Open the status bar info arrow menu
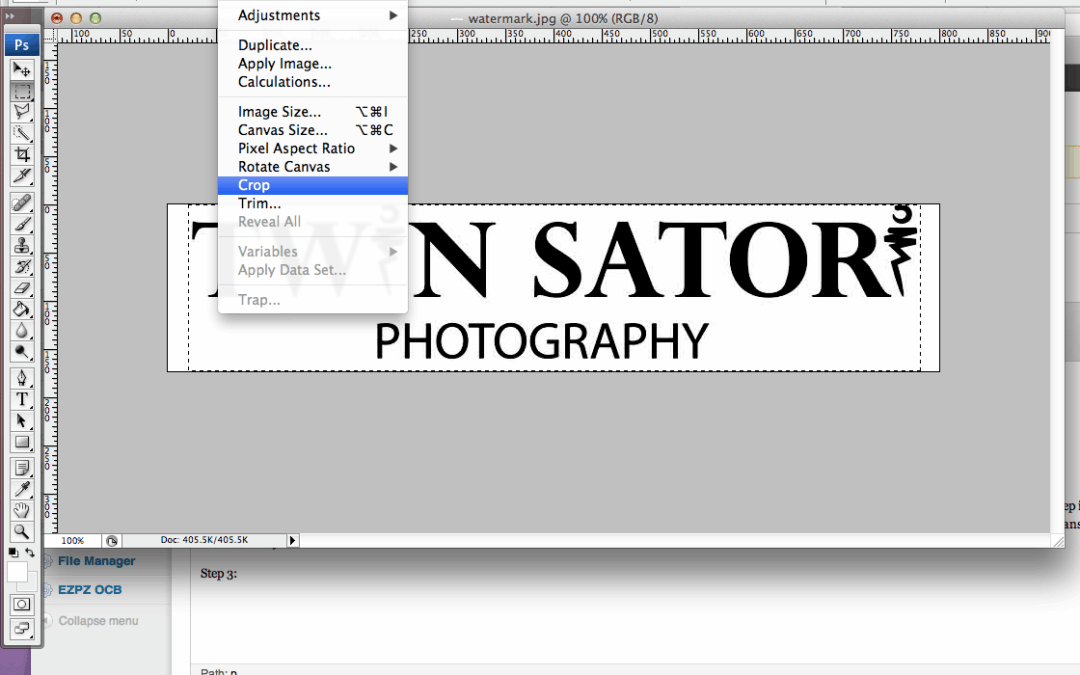Viewport: 1080px width, 675px height. point(293,541)
